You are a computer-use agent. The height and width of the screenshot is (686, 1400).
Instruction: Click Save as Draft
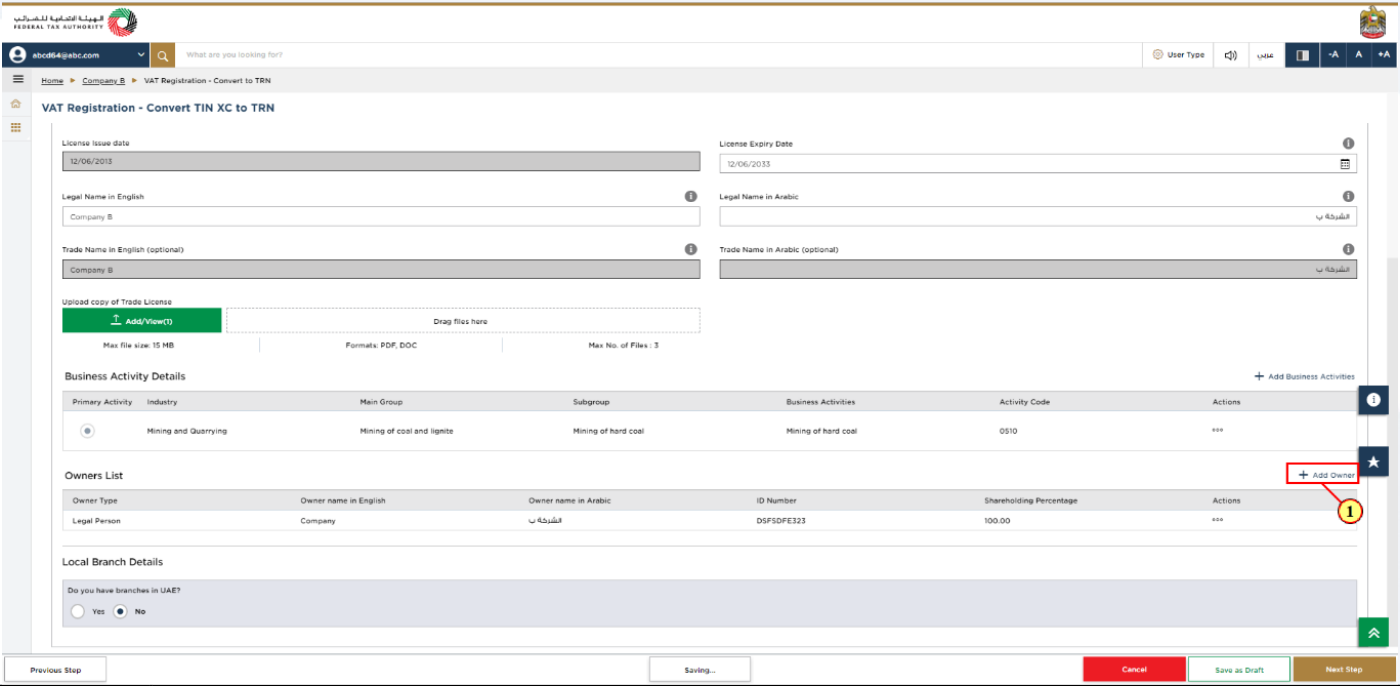click(1239, 670)
